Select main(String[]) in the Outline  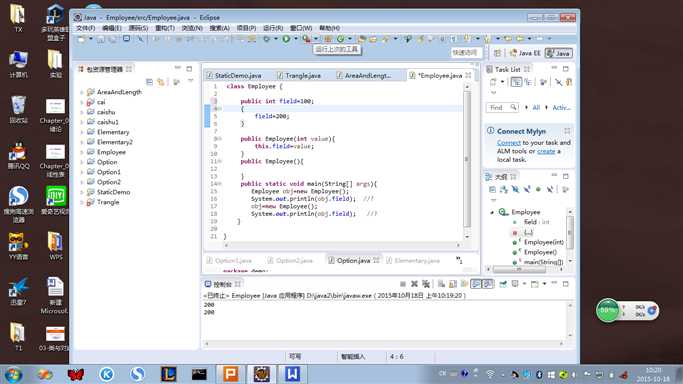(543, 262)
